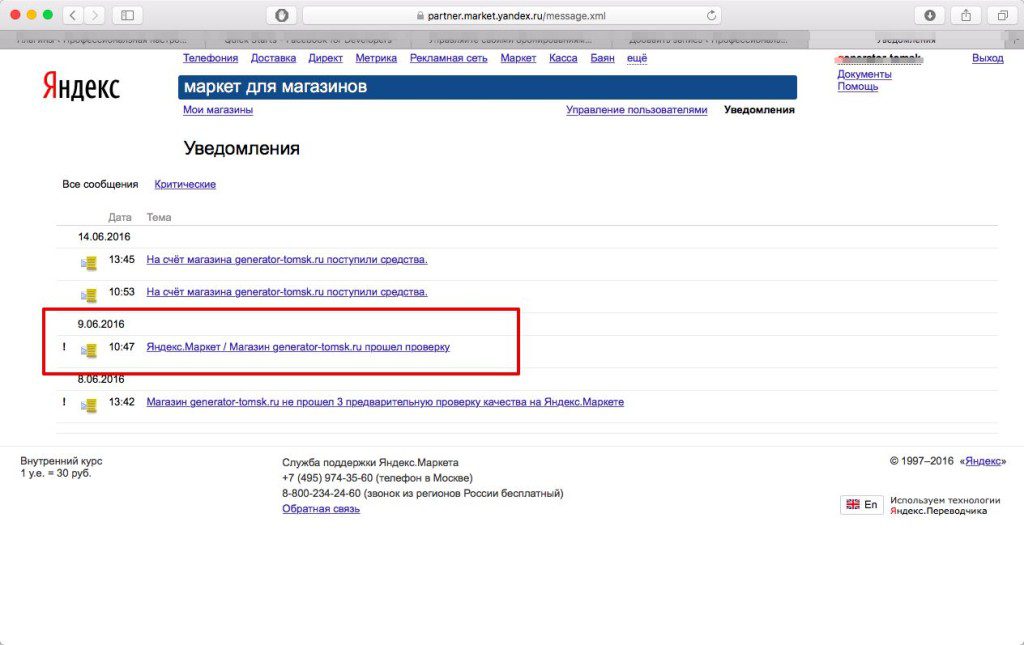Image resolution: width=1024 pixels, height=645 pixels.
Task: Open the Документы link
Action: pyautogui.click(x=864, y=74)
